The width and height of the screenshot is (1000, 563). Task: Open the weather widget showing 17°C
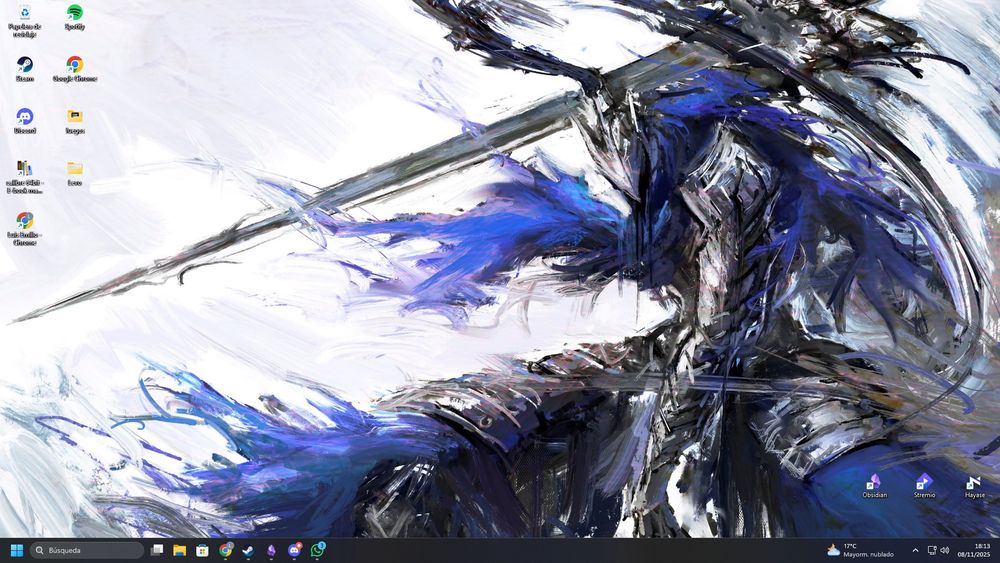[860, 550]
